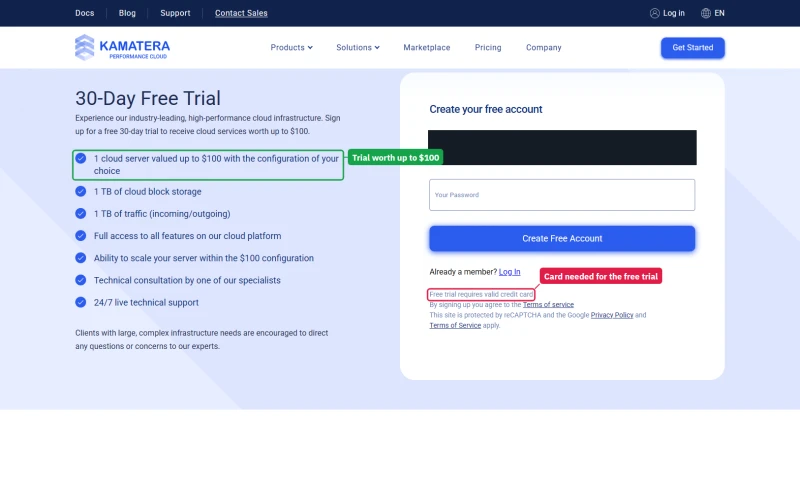The height and width of the screenshot is (485, 800).
Task: Click checkmark icon beside Technical consultation
Action: (x=81, y=280)
